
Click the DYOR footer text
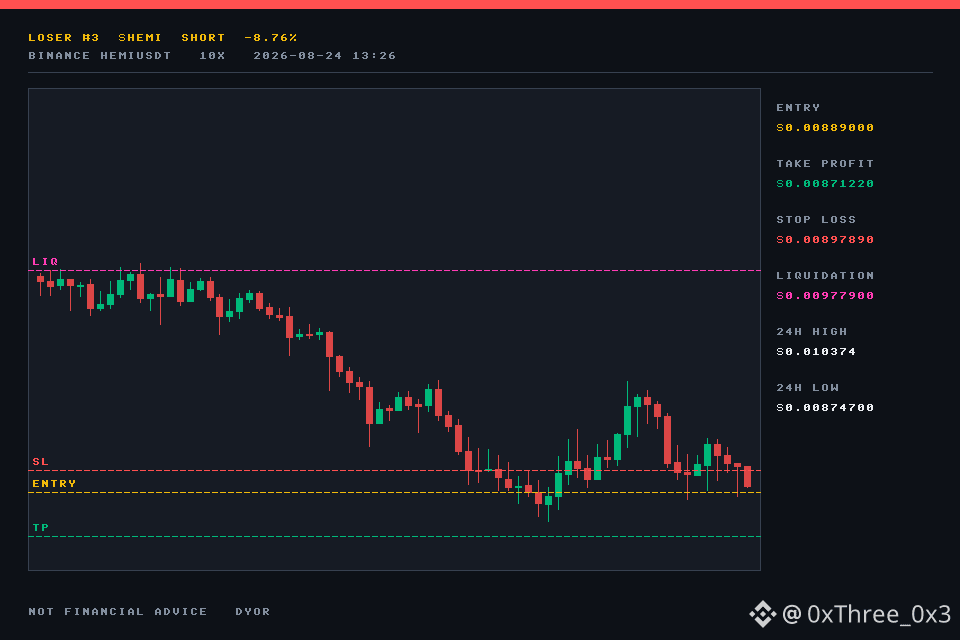point(253,612)
